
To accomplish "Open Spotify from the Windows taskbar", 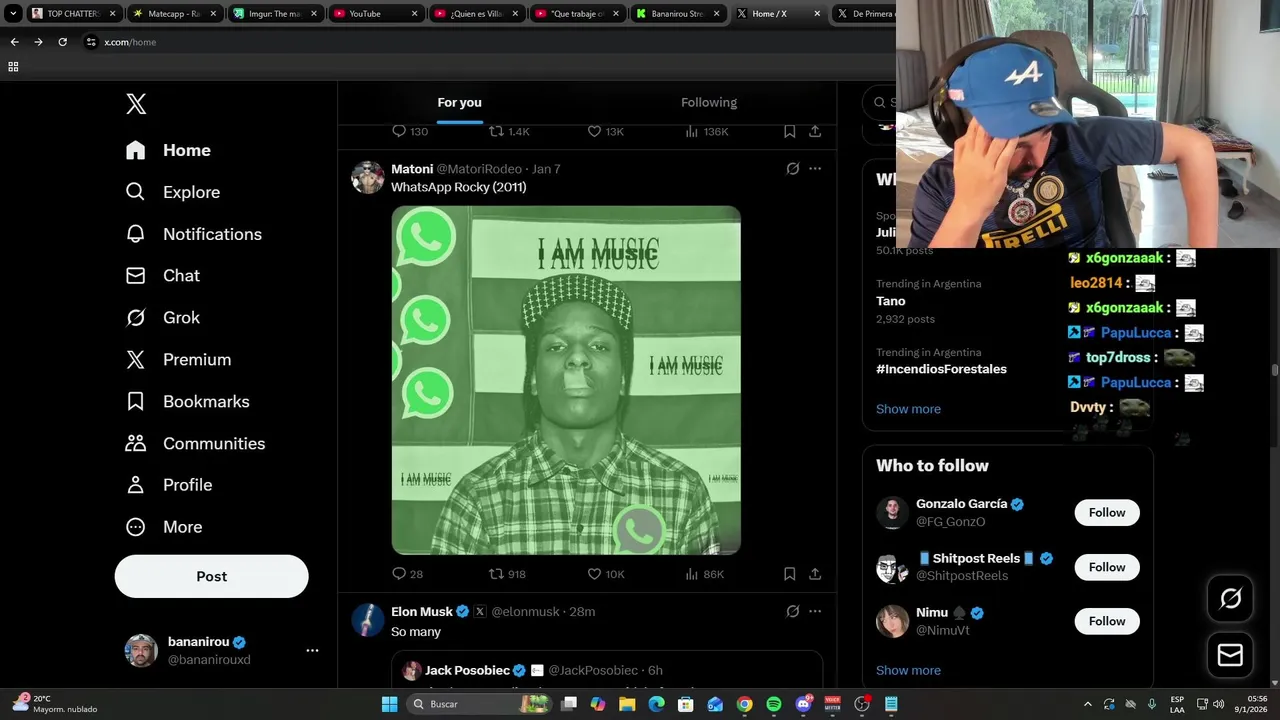I will 774,704.
